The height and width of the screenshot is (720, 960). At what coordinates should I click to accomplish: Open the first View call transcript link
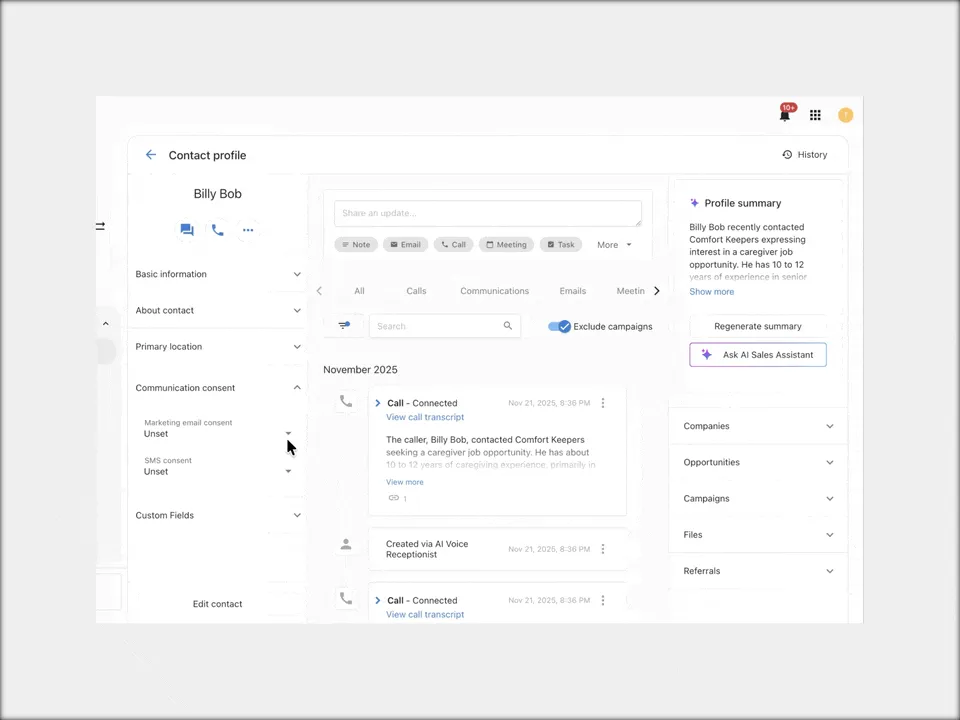tap(425, 417)
